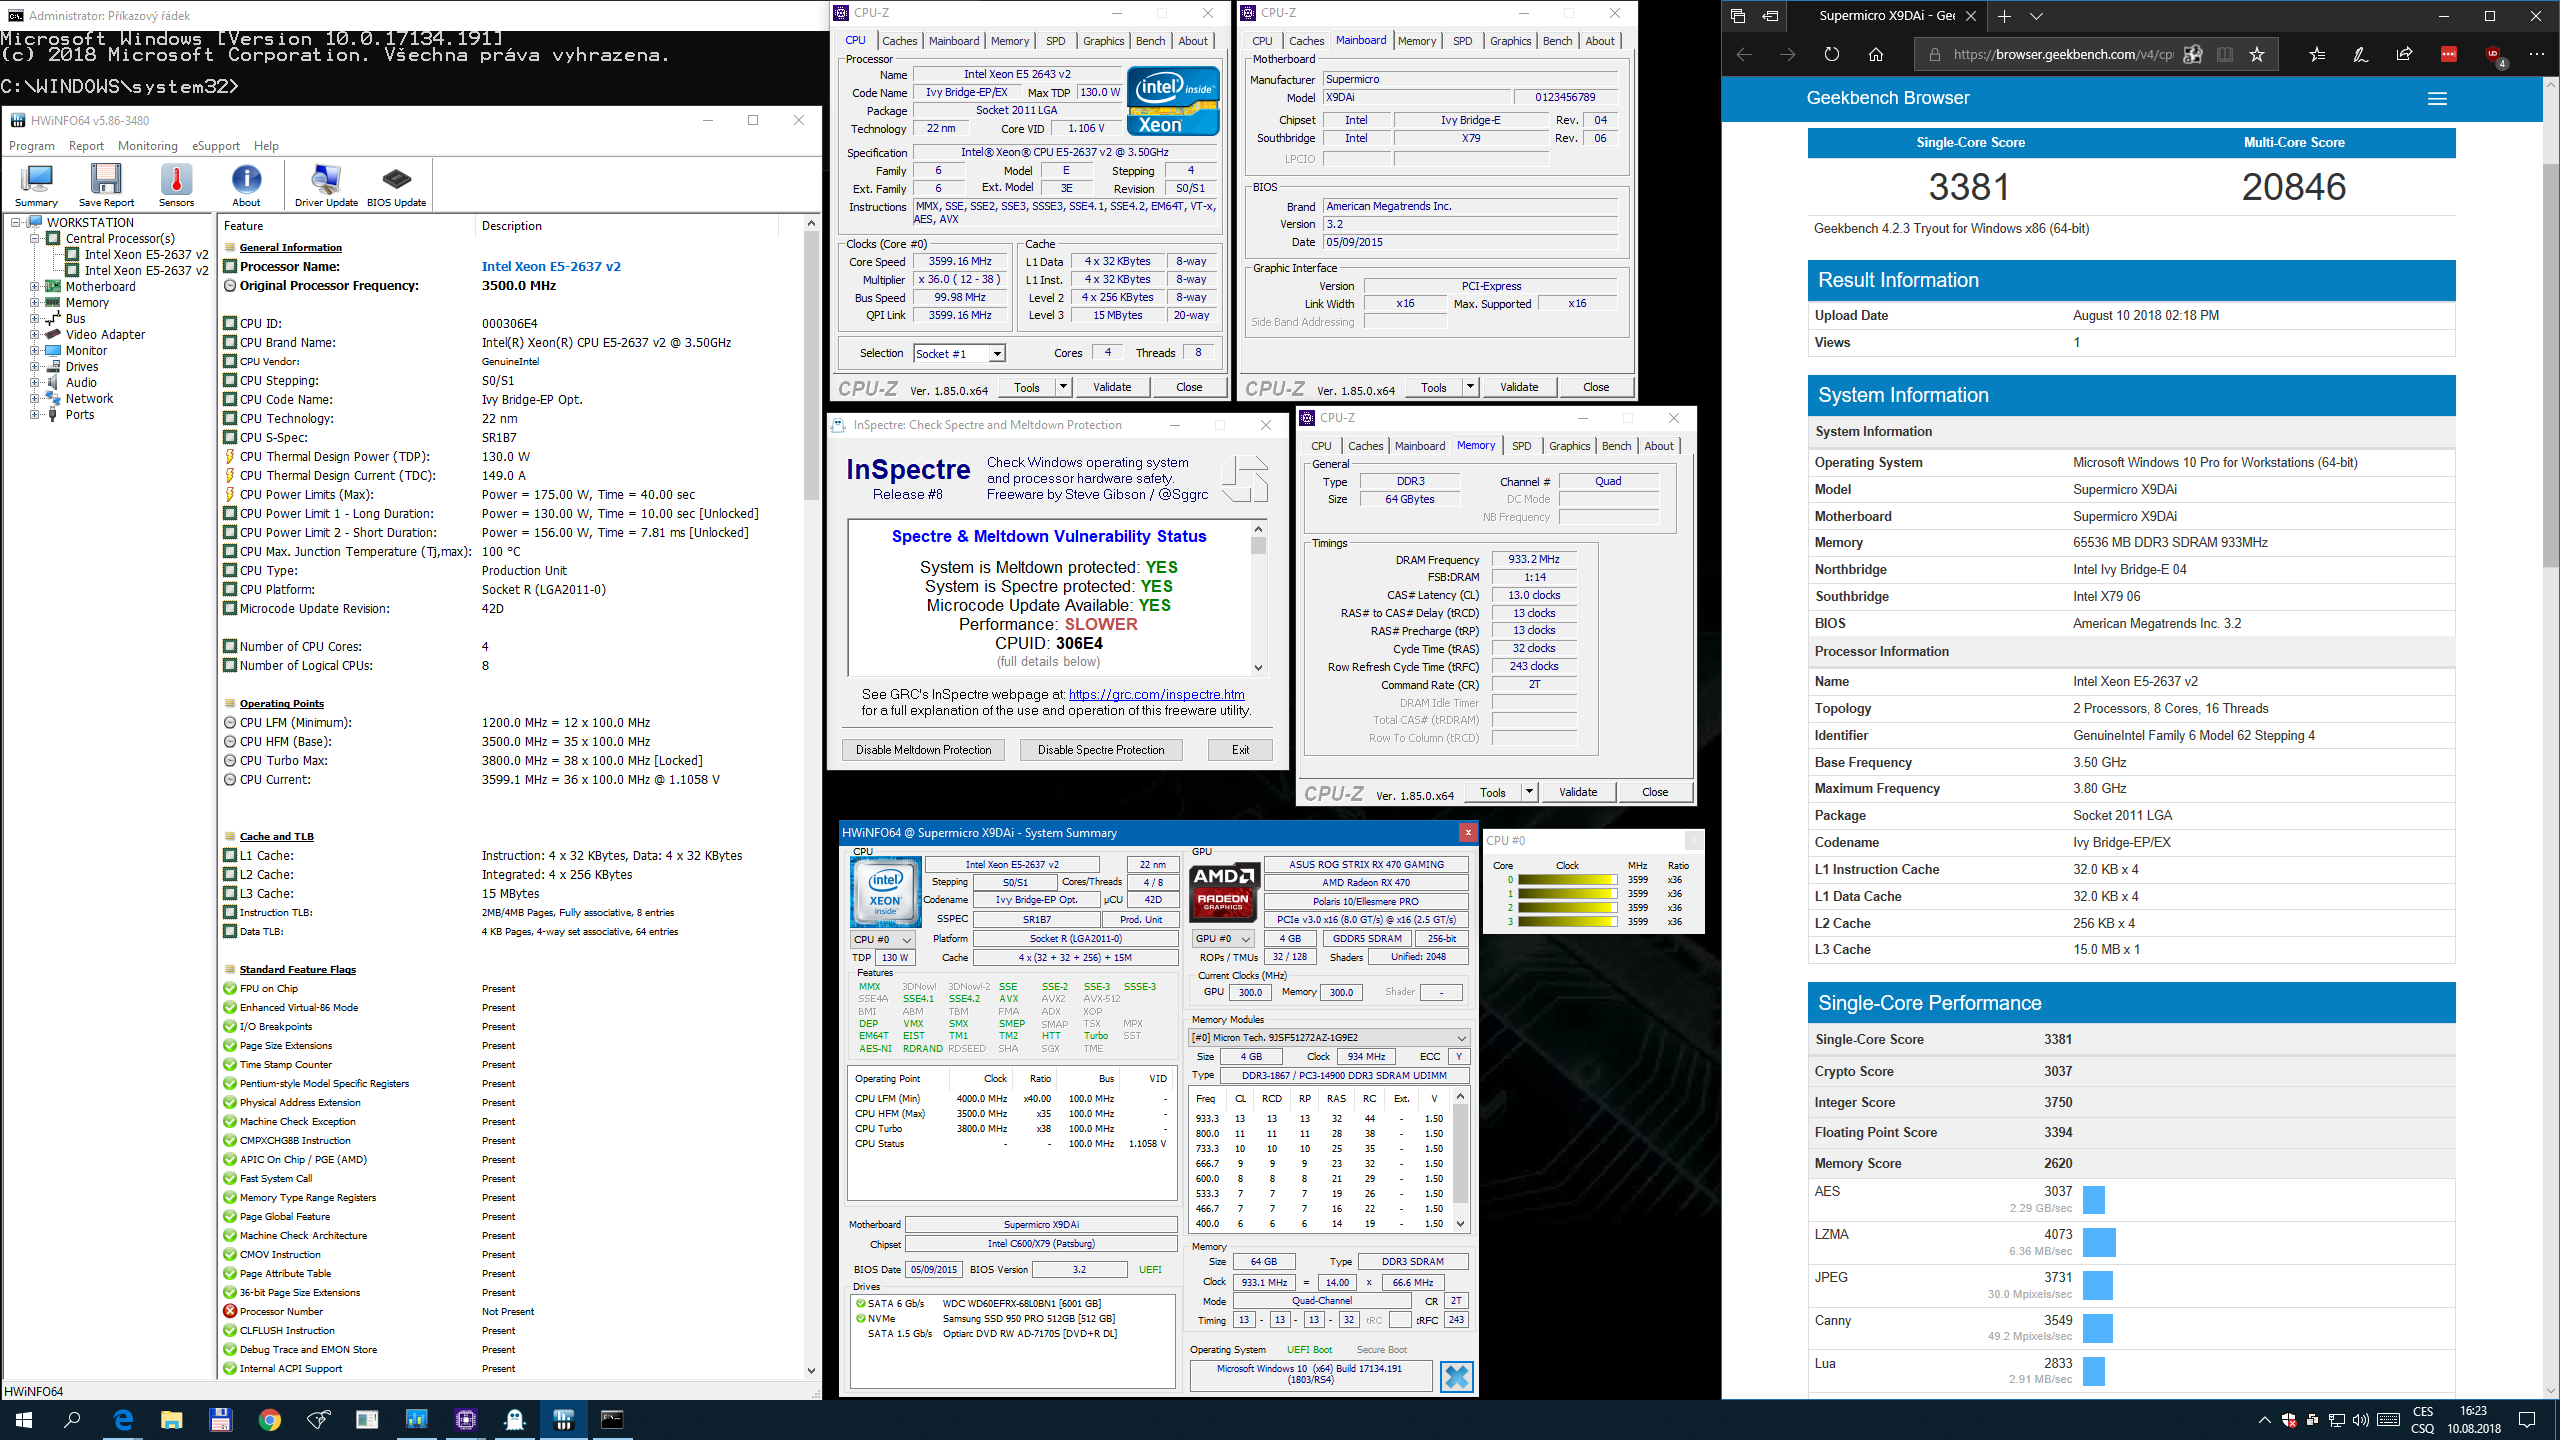The width and height of the screenshot is (2560, 1440).
Task: Click Exit in InSpectre
Action: pos(1240,750)
